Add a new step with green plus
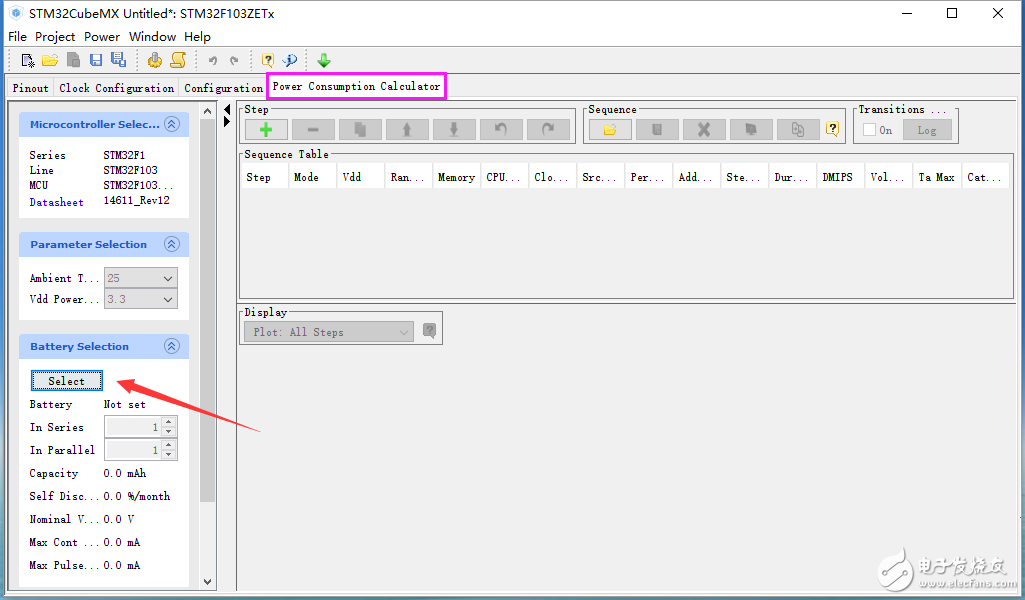Viewport: 1025px width, 600px height. [266, 129]
